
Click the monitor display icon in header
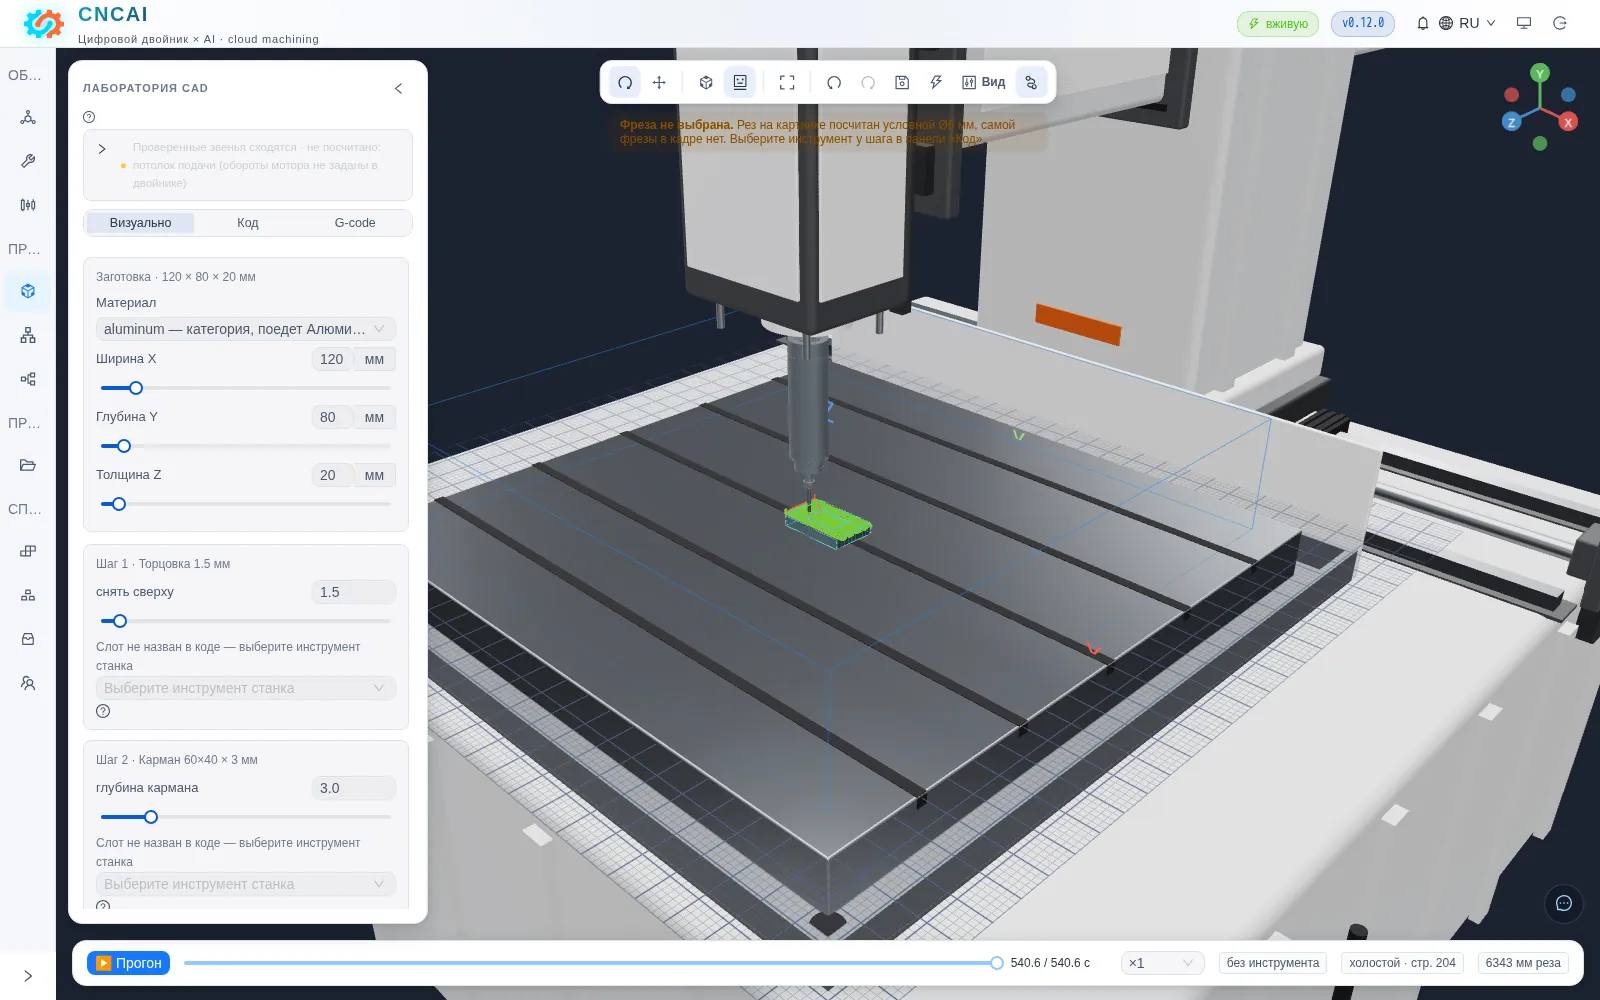click(1524, 23)
